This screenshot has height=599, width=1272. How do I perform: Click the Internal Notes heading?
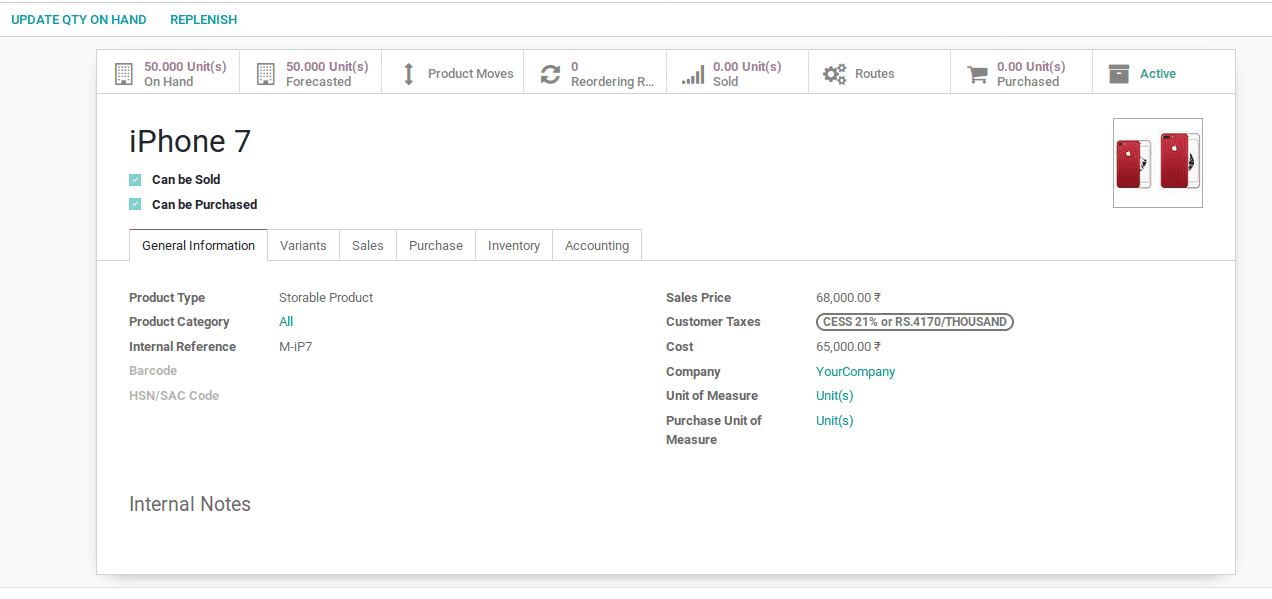[x=190, y=504]
